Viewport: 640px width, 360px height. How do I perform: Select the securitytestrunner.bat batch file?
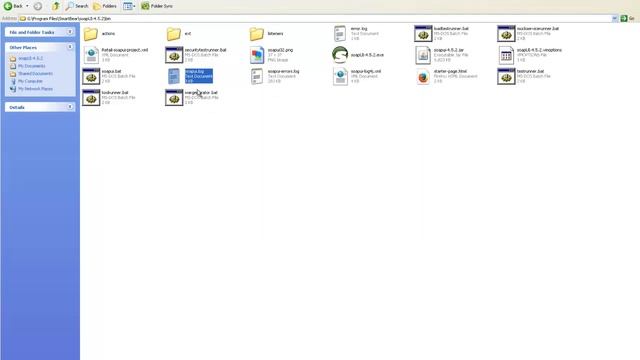[196, 55]
